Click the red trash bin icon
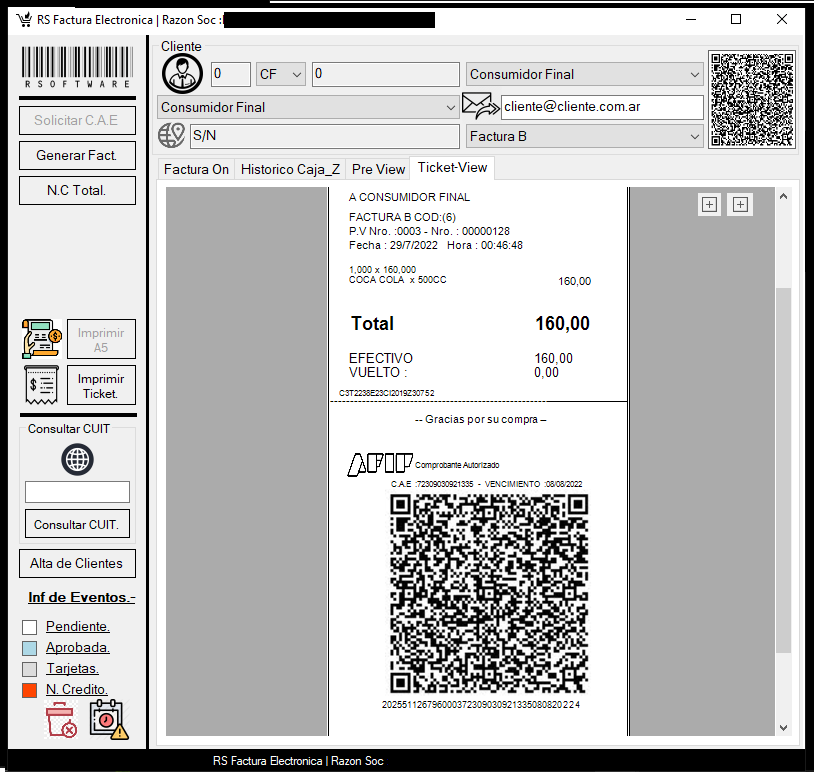Screen dimensions: 814x776 click(61, 720)
